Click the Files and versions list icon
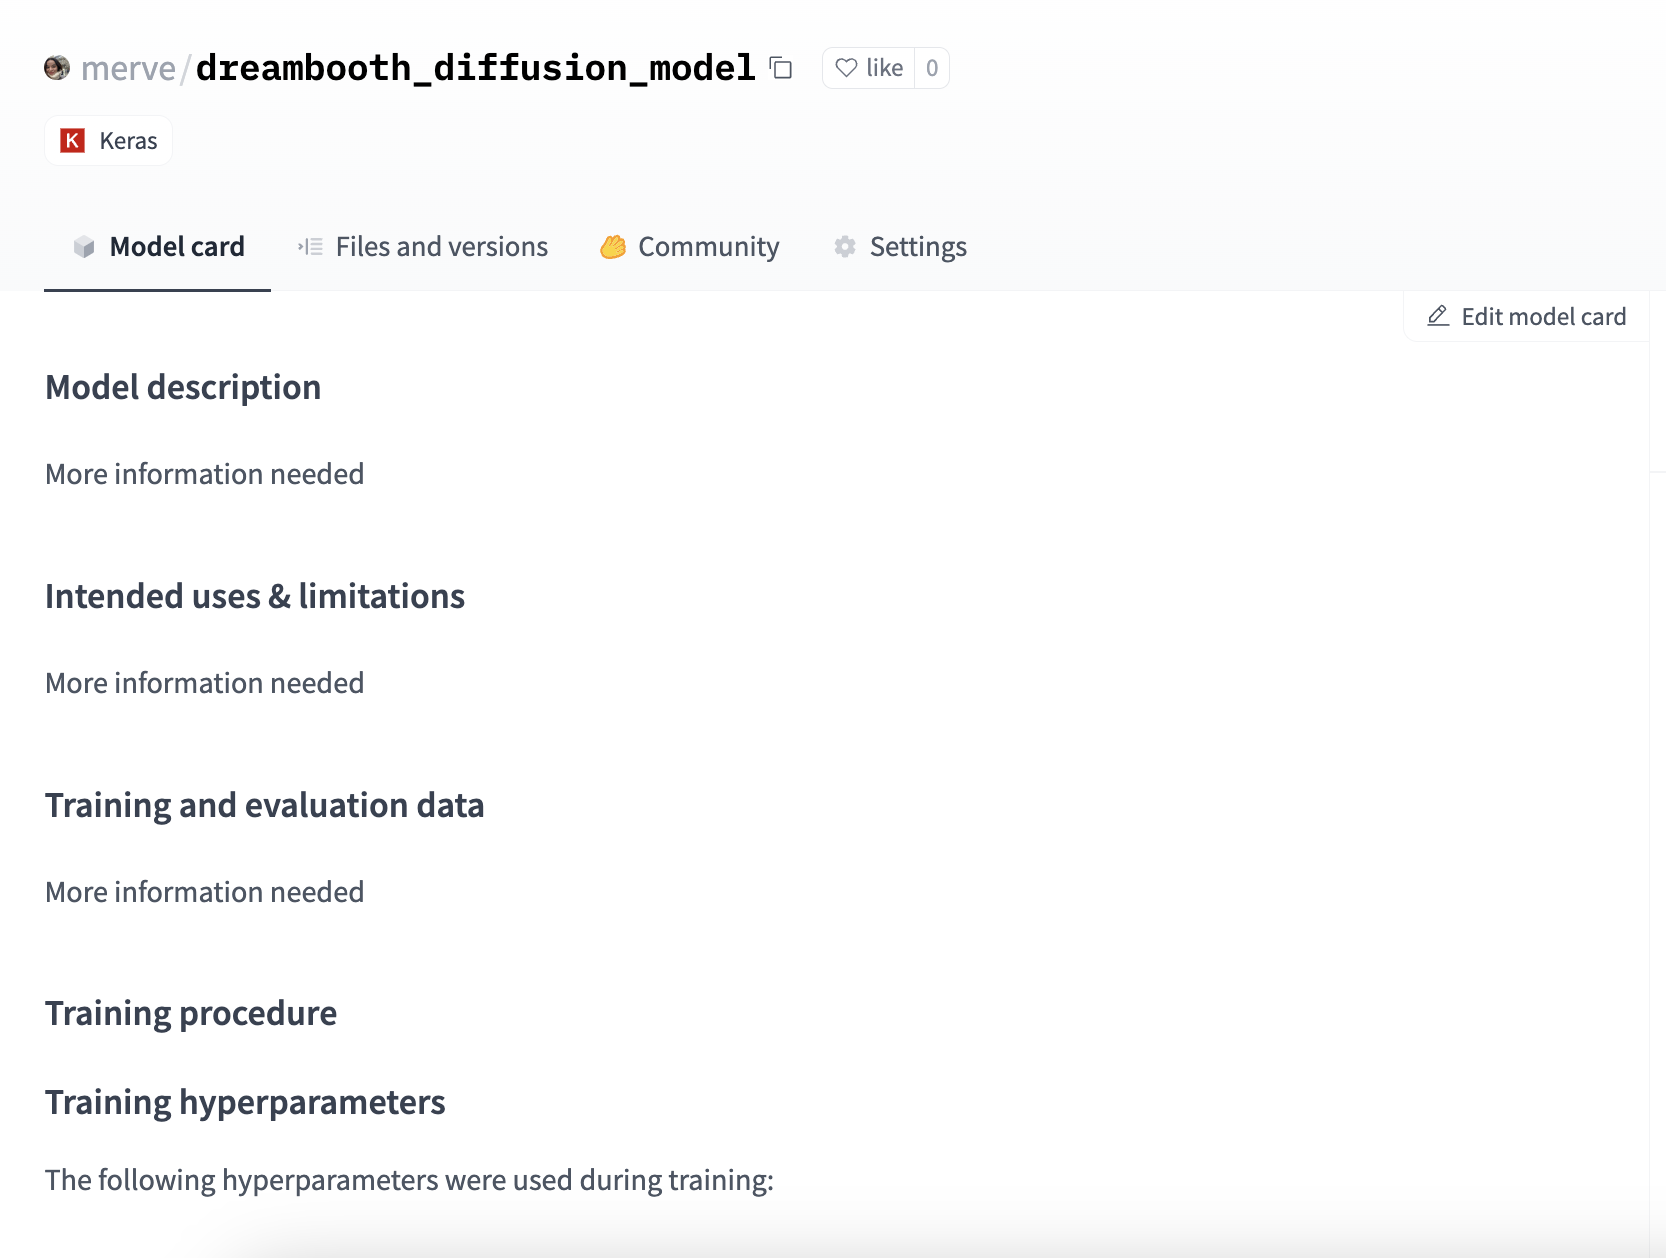 (x=310, y=247)
